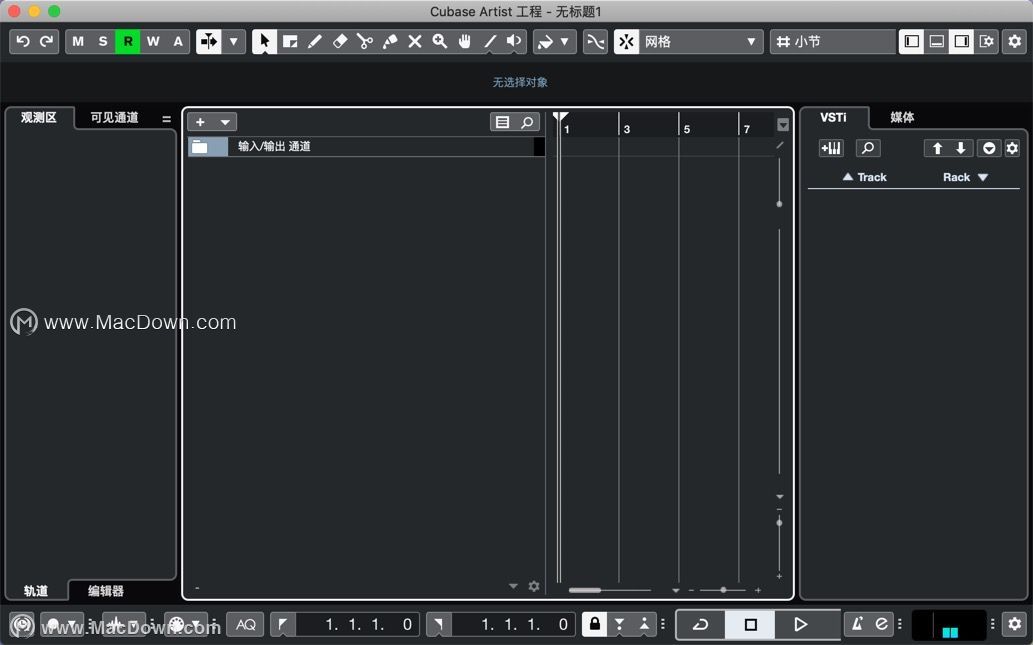Toggle the A button in the toolbar

point(178,42)
